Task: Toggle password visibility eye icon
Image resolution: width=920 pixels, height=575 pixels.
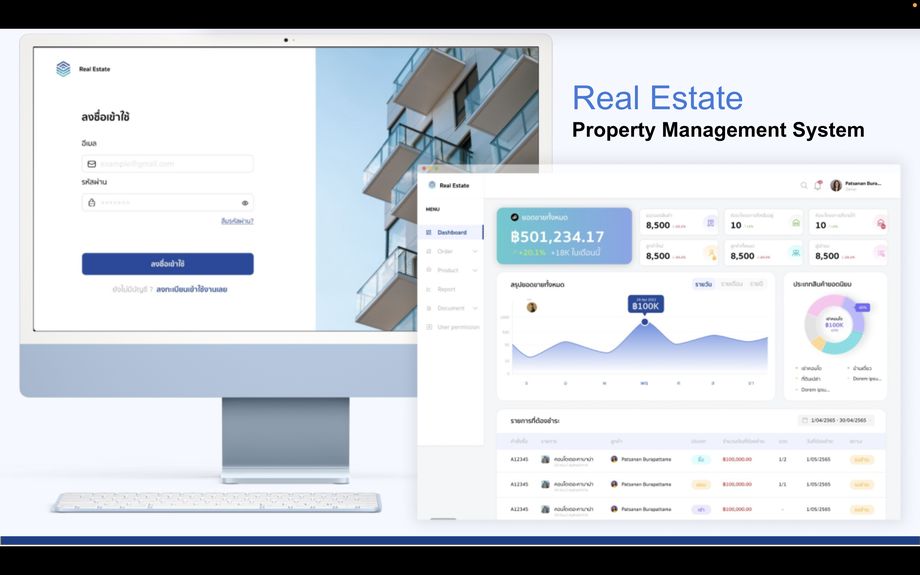Action: (245, 203)
